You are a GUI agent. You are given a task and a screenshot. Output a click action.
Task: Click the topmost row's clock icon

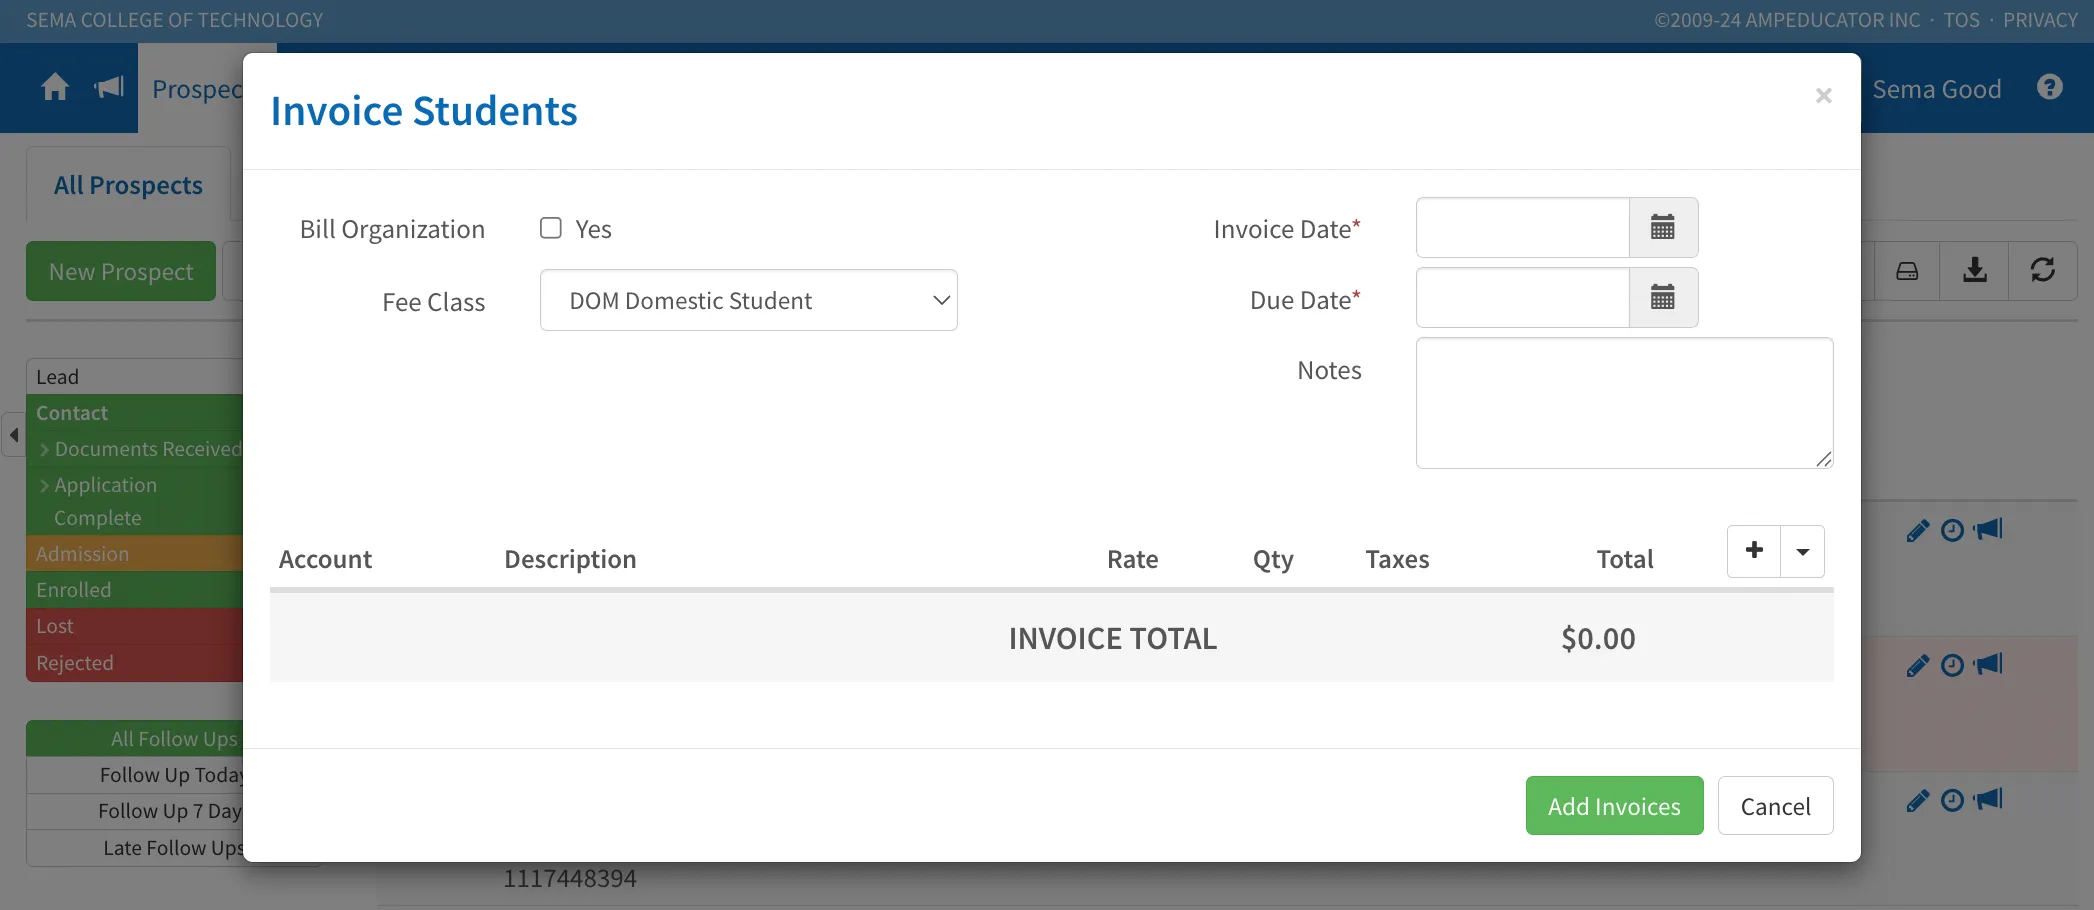(1952, 531)
